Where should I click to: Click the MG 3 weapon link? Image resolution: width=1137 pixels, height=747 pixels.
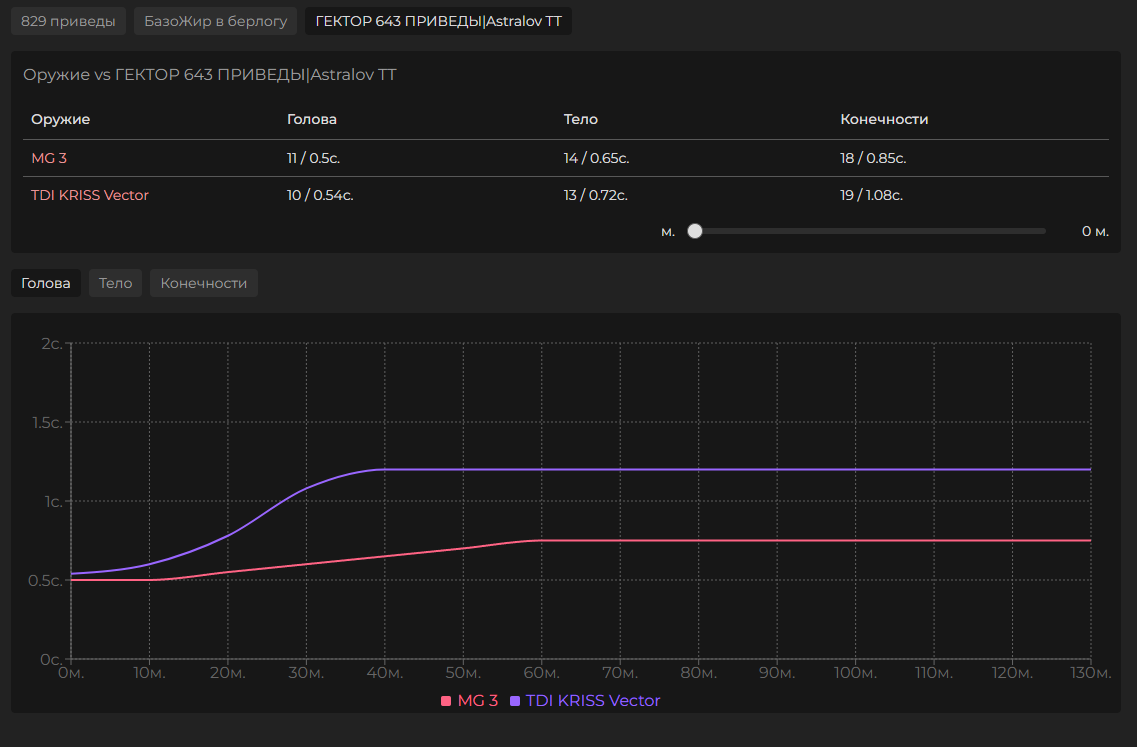click(49, 158)
